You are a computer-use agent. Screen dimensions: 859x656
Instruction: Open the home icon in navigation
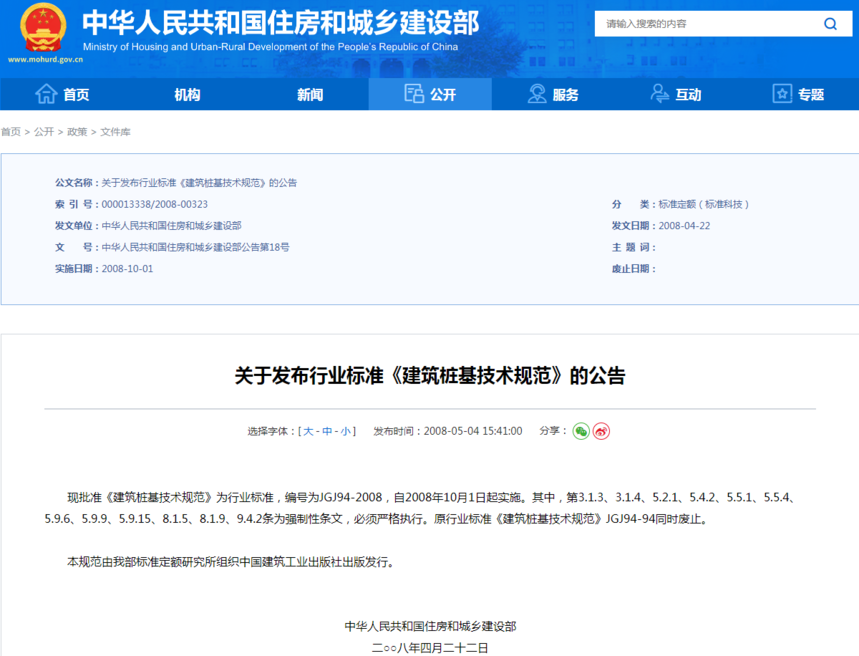pyautogui.click(x=46, y=94)
